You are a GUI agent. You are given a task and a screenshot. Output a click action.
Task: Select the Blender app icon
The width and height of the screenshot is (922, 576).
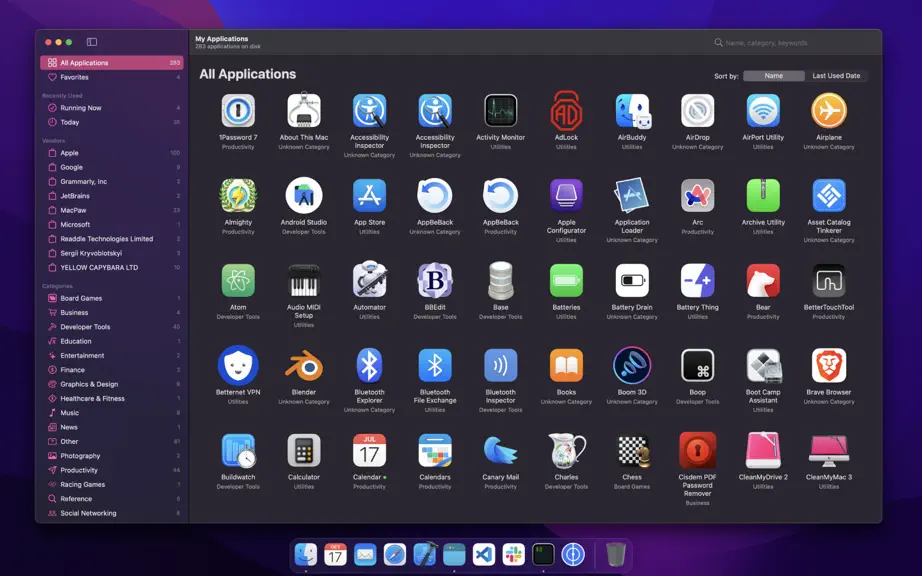click(304, 367)
